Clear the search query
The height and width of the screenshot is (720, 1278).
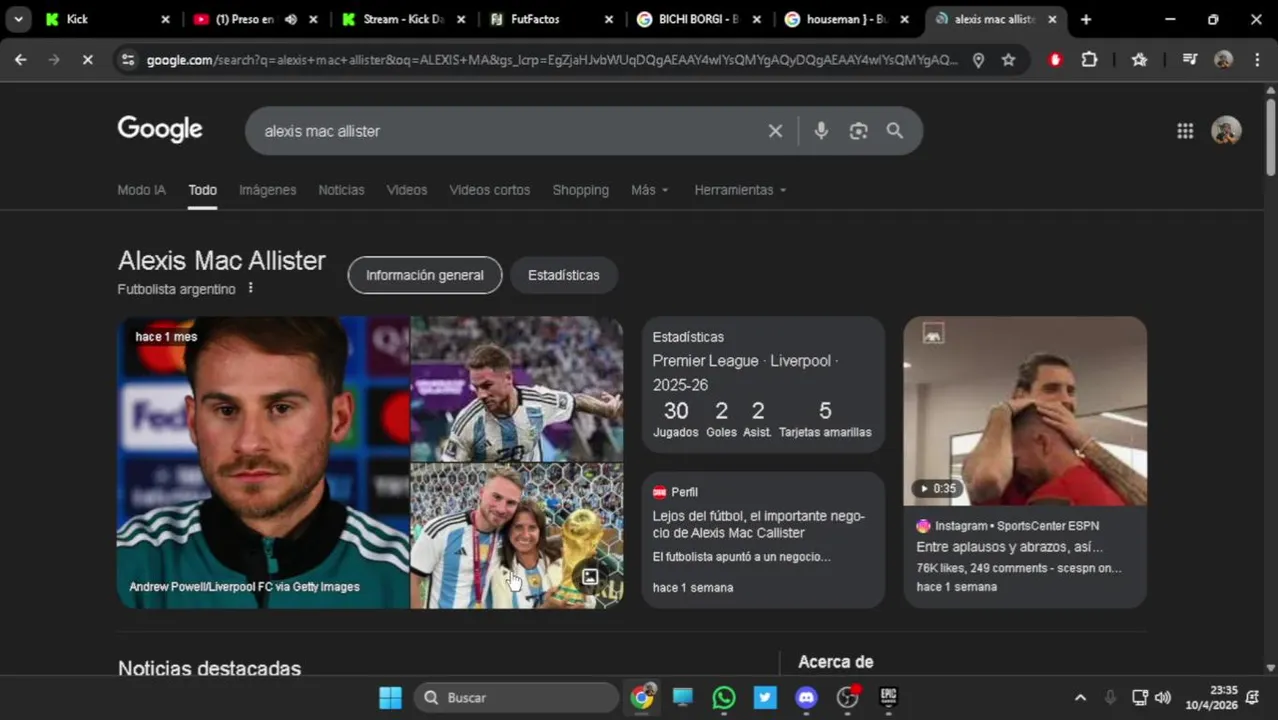(x=775, y=131)
